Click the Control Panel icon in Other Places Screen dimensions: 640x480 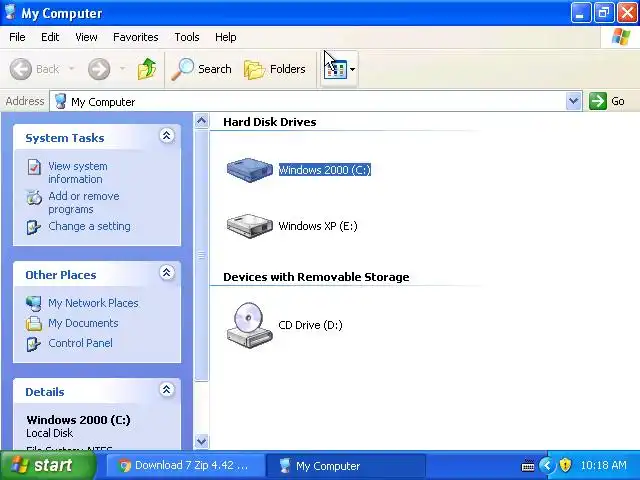coord(34,344)
